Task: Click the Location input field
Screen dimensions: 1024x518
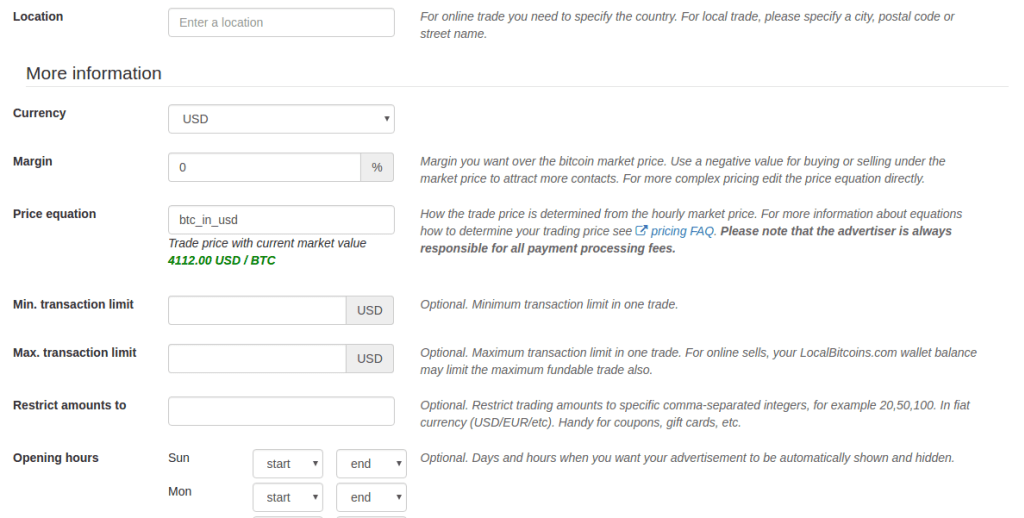Action: (281, 22)
